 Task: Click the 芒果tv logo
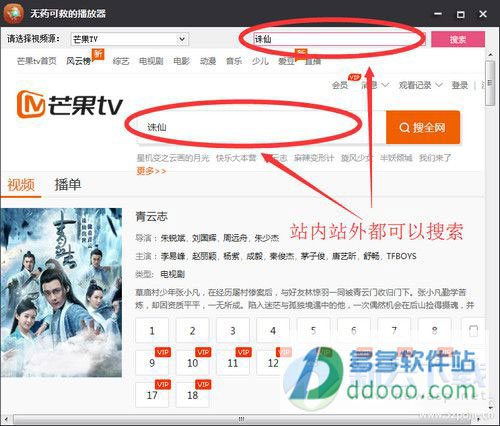[x=70, y=105]
